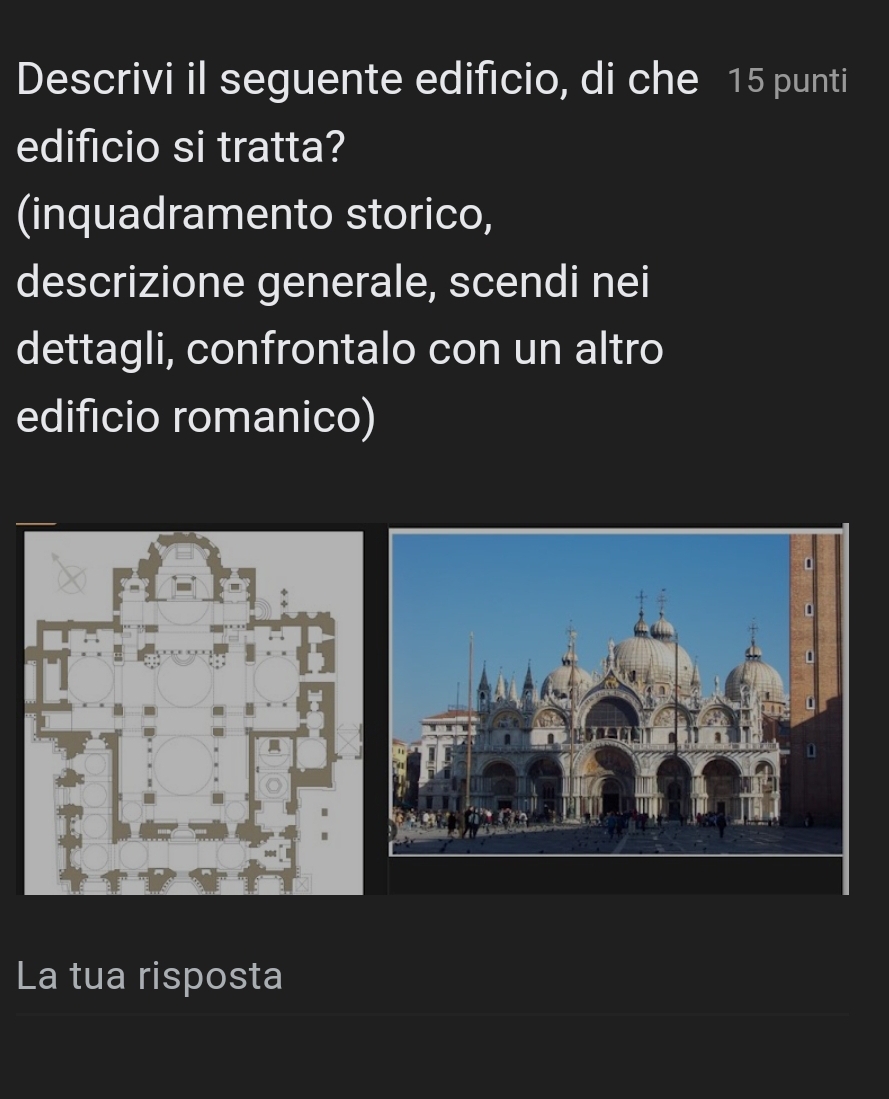Click the north compass icon on floor plan

70,574
